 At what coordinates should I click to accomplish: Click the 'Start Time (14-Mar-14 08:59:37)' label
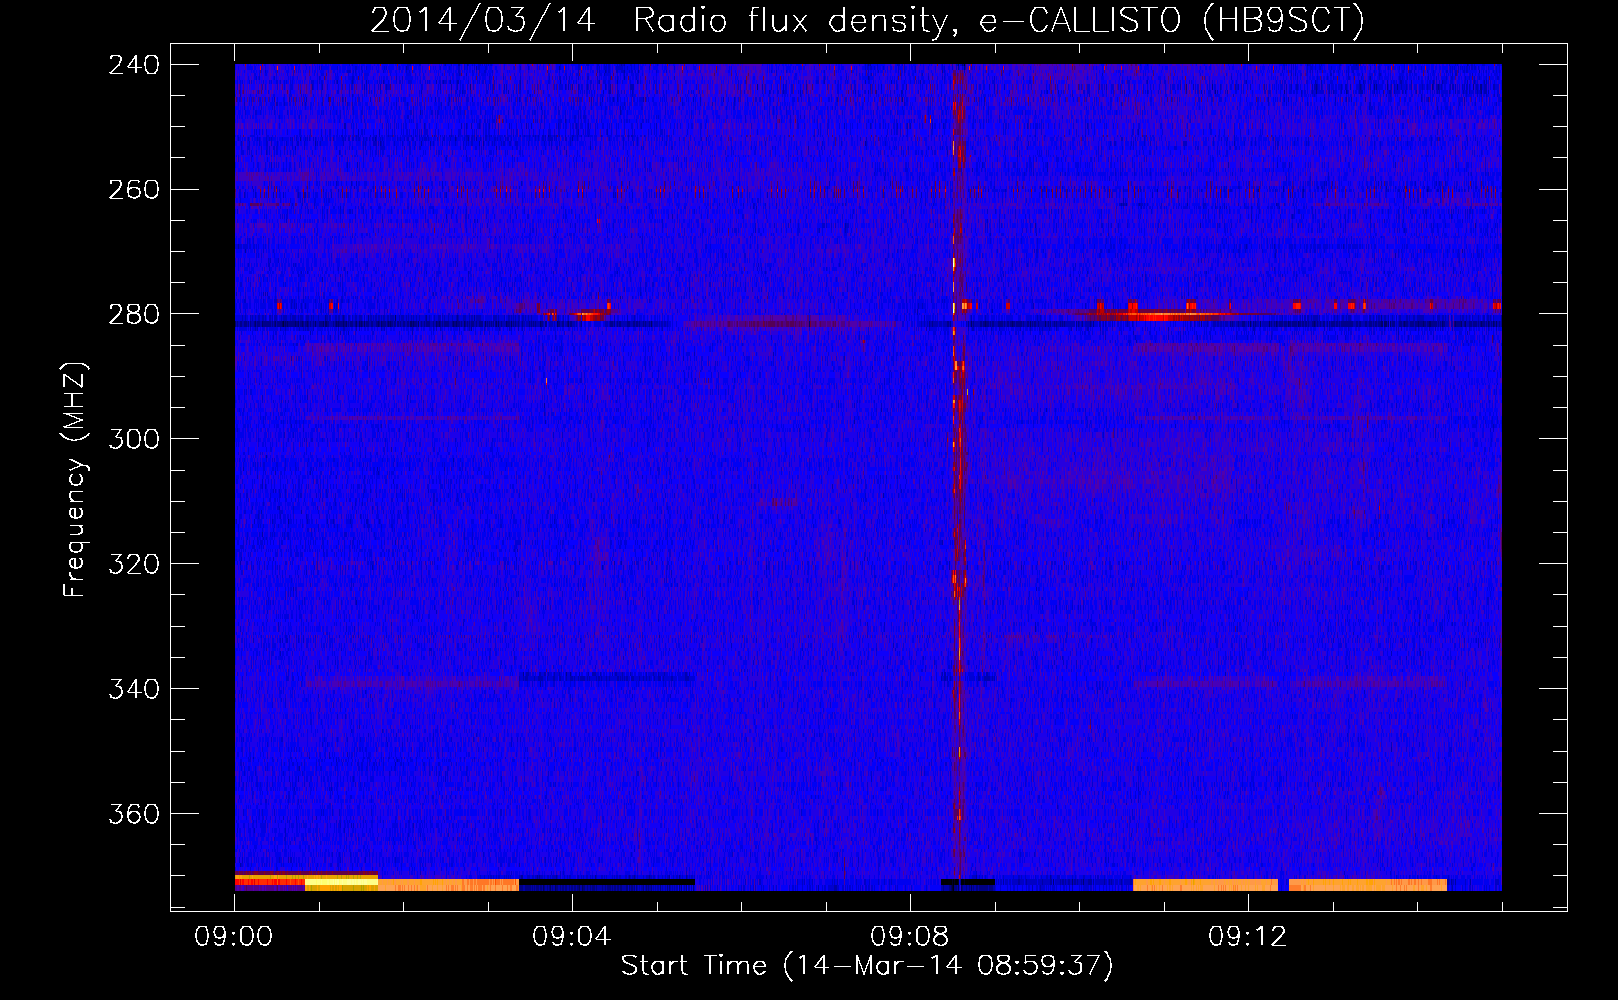(867, 965)
